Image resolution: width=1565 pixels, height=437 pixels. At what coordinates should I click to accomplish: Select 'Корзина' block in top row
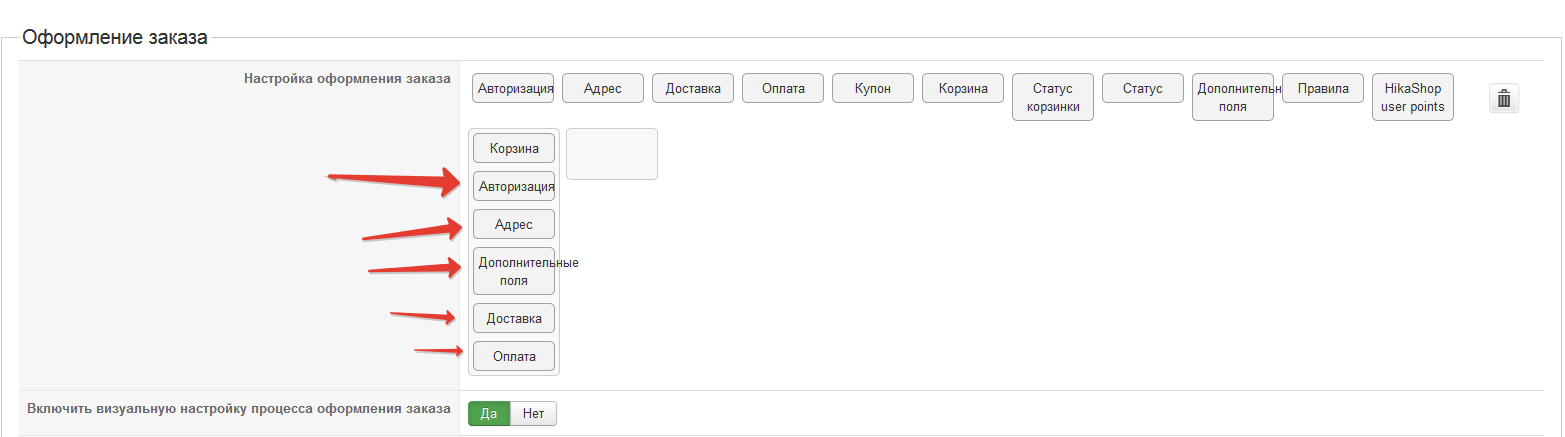point(963,88)
